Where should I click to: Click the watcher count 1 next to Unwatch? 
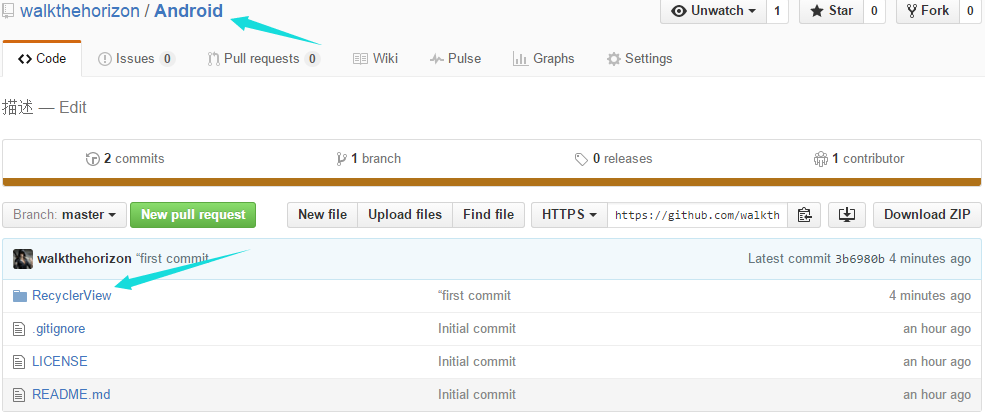coord(777,11)
